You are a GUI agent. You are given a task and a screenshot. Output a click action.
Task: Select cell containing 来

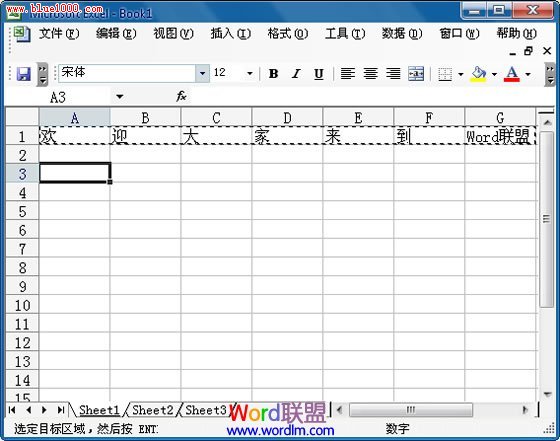tap(358, 136)
